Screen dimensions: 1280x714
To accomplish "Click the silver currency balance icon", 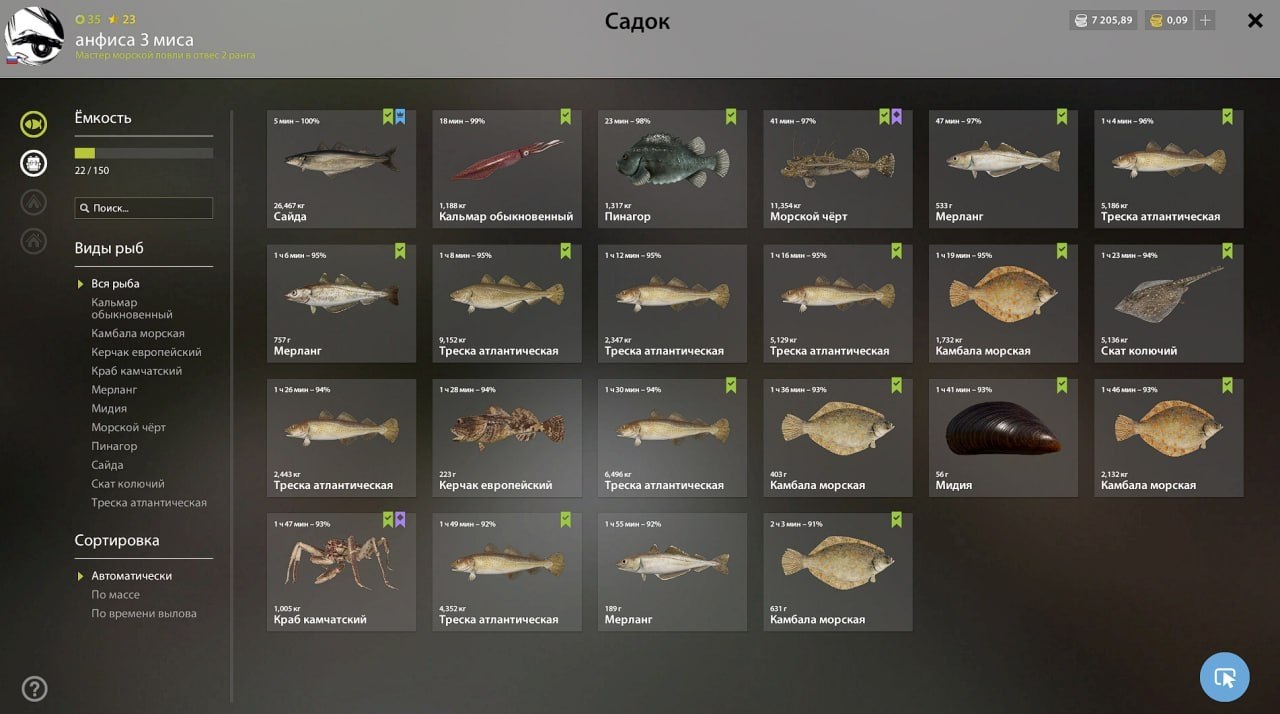I will coord(1079,20).
